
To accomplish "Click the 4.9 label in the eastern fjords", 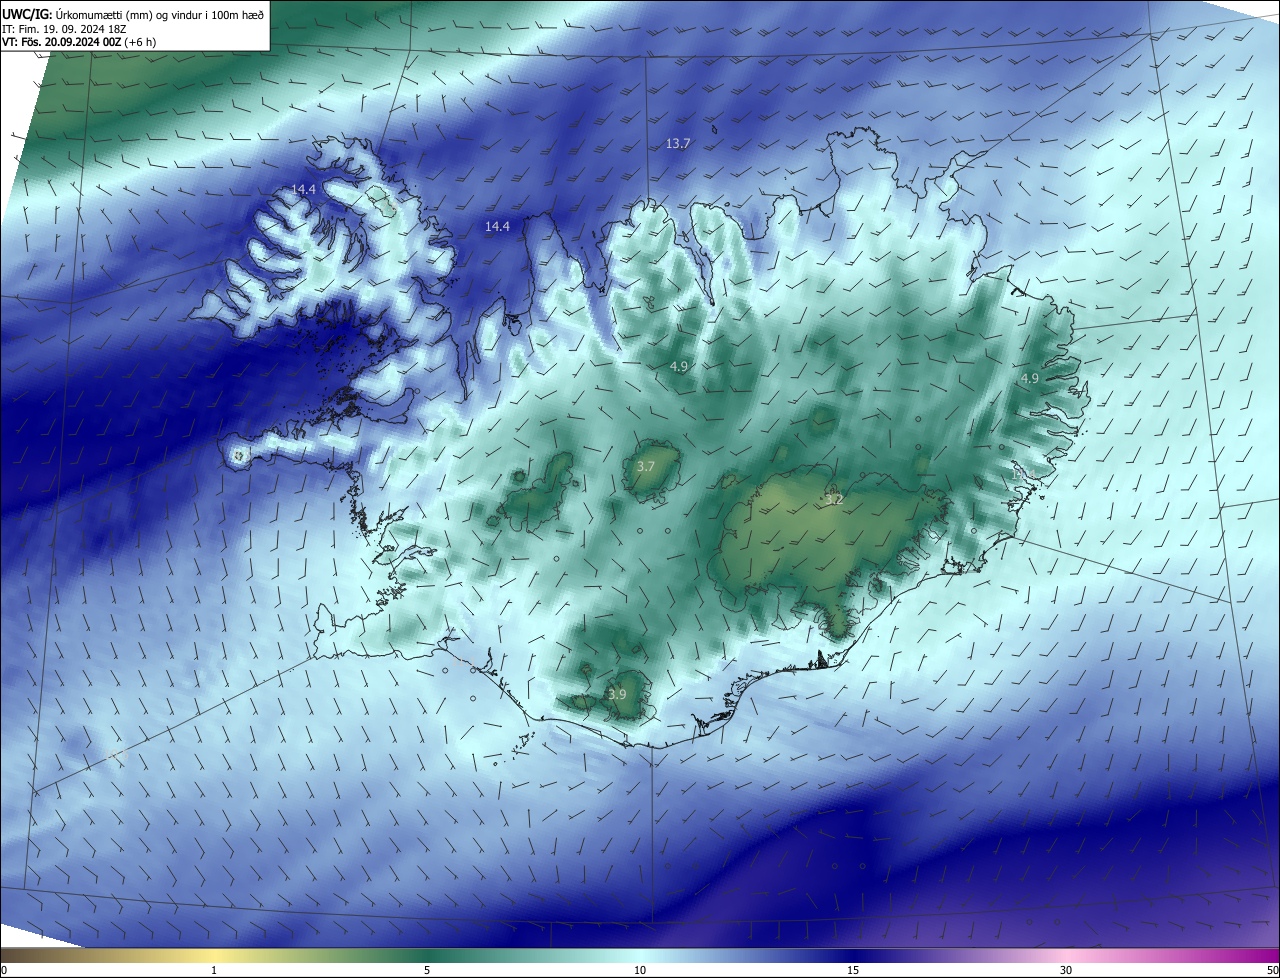I will (x=1029, y=378).
